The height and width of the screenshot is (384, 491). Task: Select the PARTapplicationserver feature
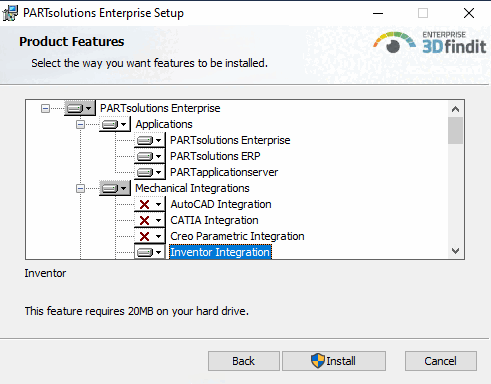[224, 172]
